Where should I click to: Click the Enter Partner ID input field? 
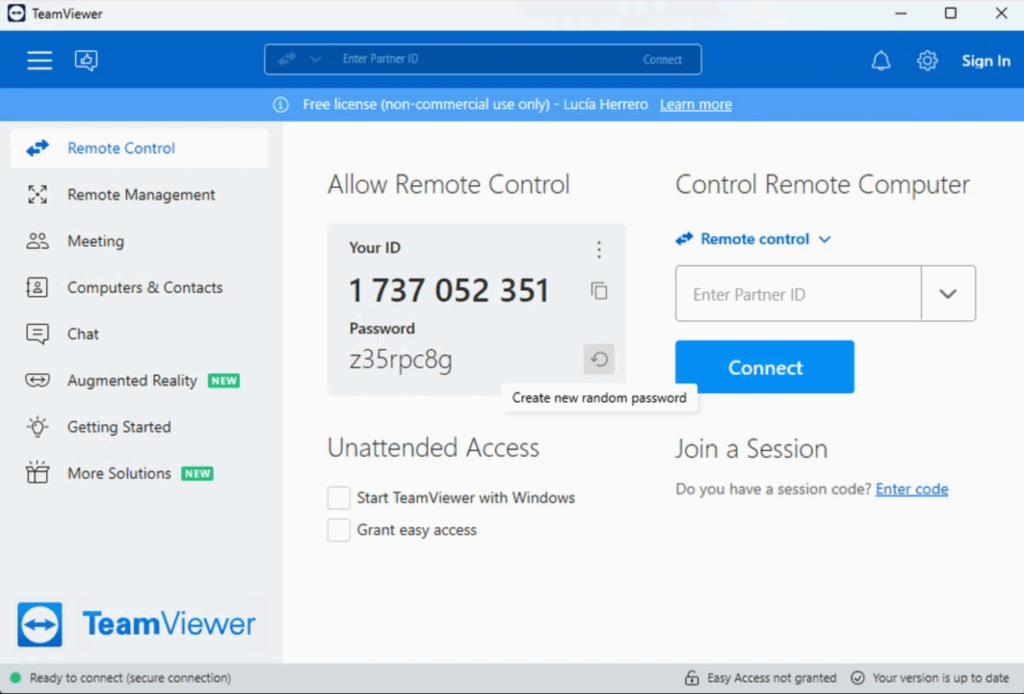795,293
